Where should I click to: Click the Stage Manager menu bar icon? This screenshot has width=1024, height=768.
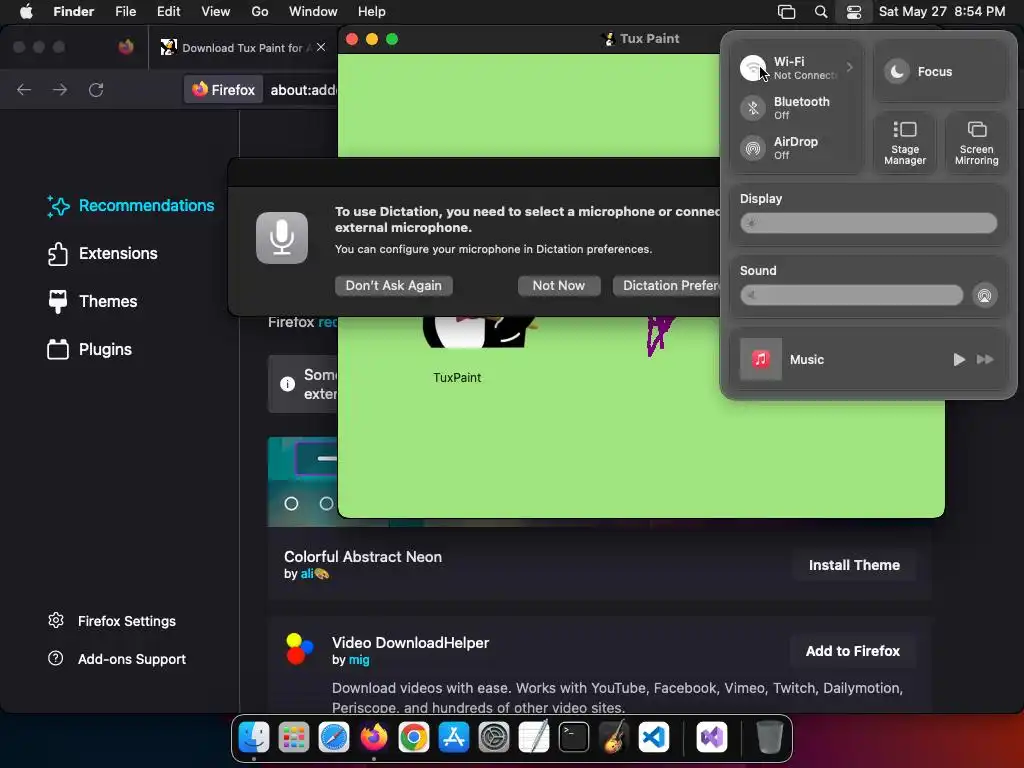point(786,12)
